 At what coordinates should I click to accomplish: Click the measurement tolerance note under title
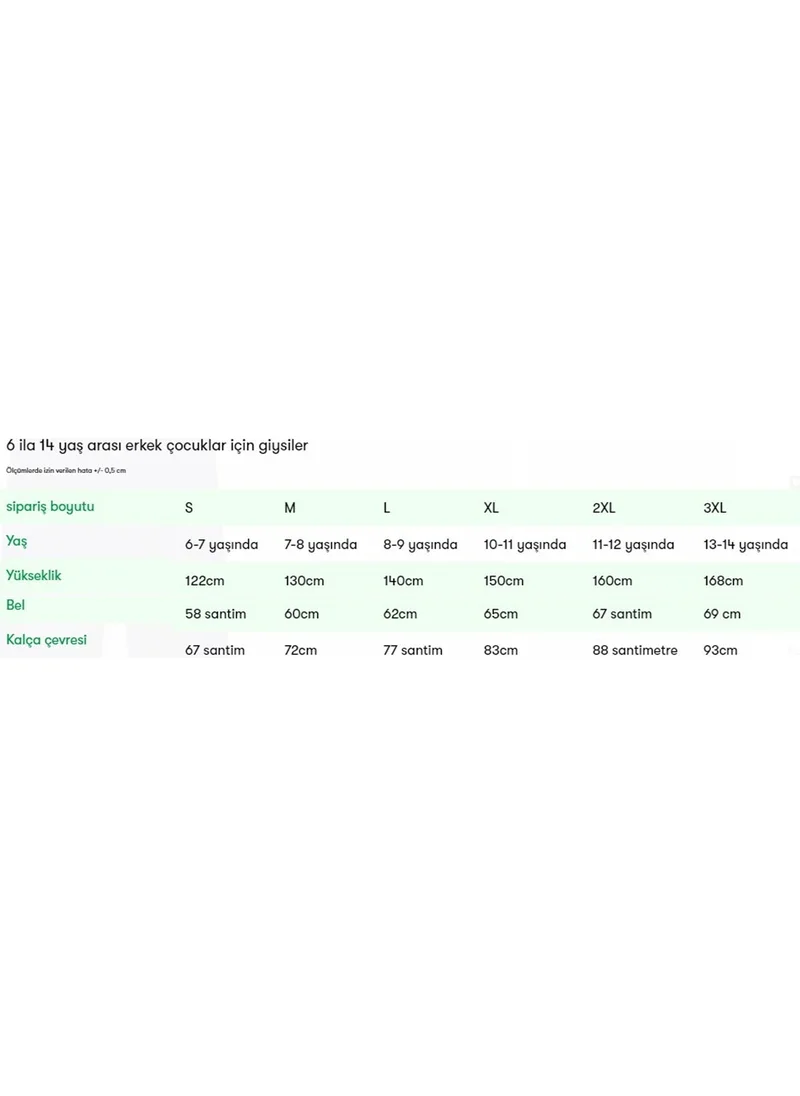coord(66,470)
